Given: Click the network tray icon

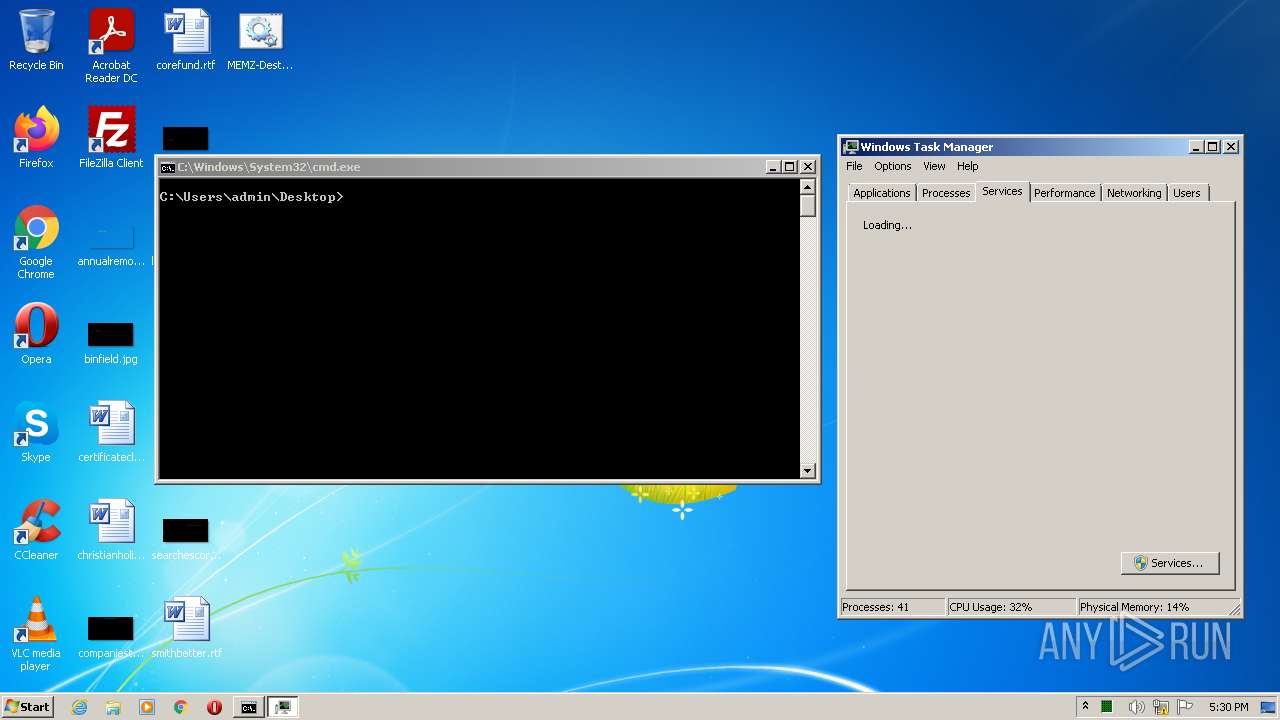Looking at the screenshot, I should [1161, 707].
